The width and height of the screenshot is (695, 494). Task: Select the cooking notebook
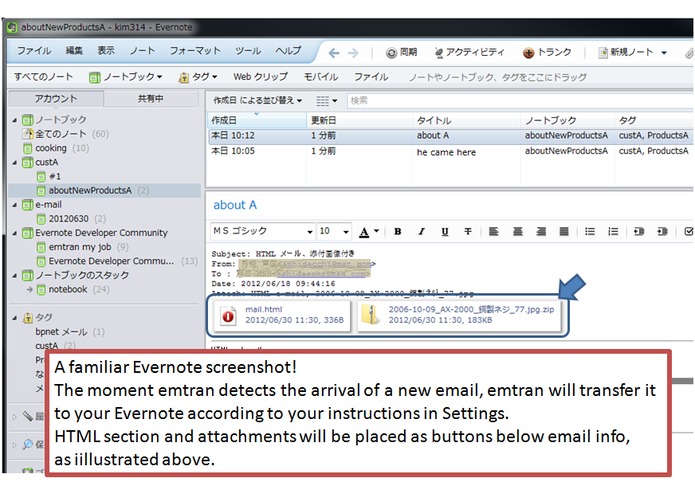click(x=51, y=148)
